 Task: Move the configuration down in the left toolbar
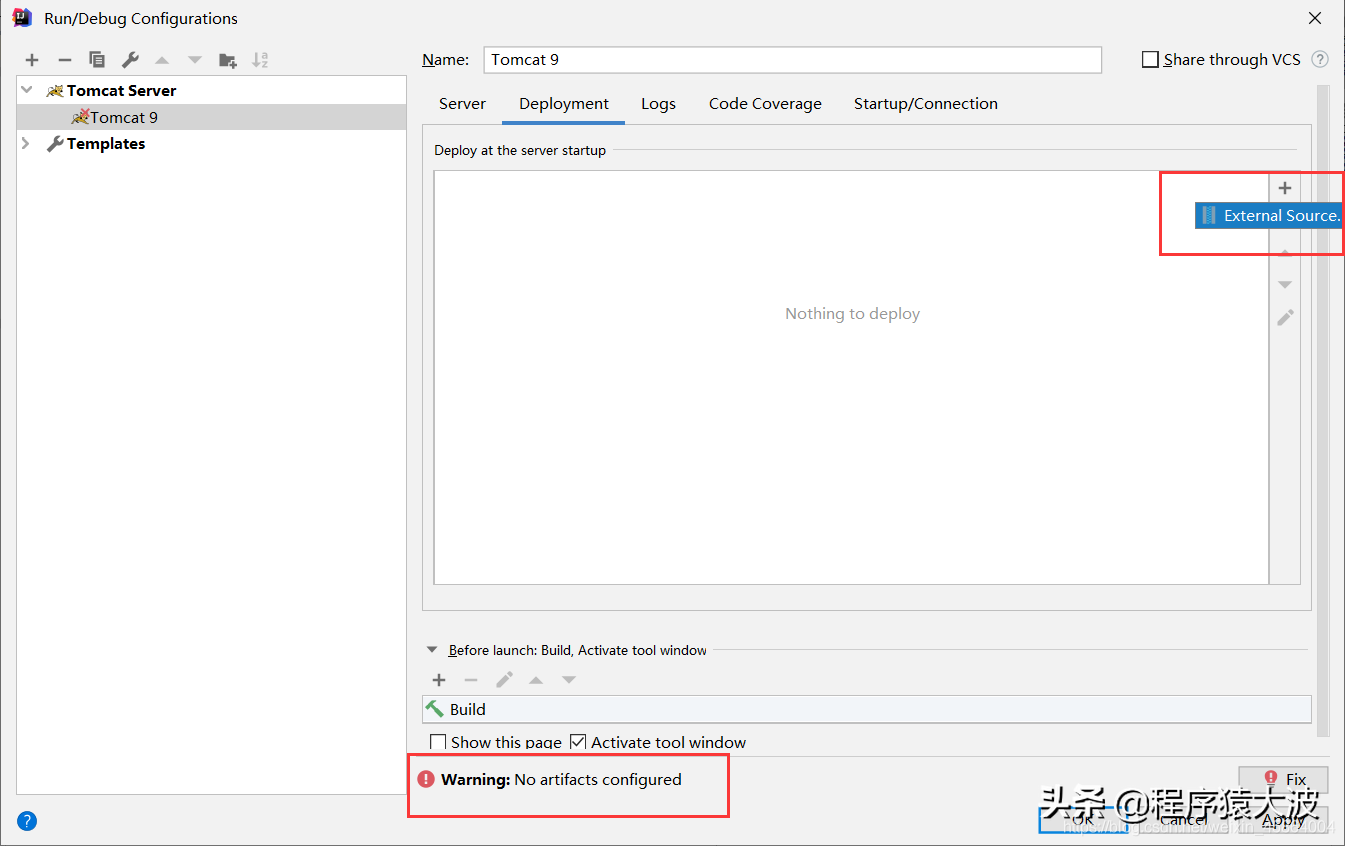click(x=194, y=60)
